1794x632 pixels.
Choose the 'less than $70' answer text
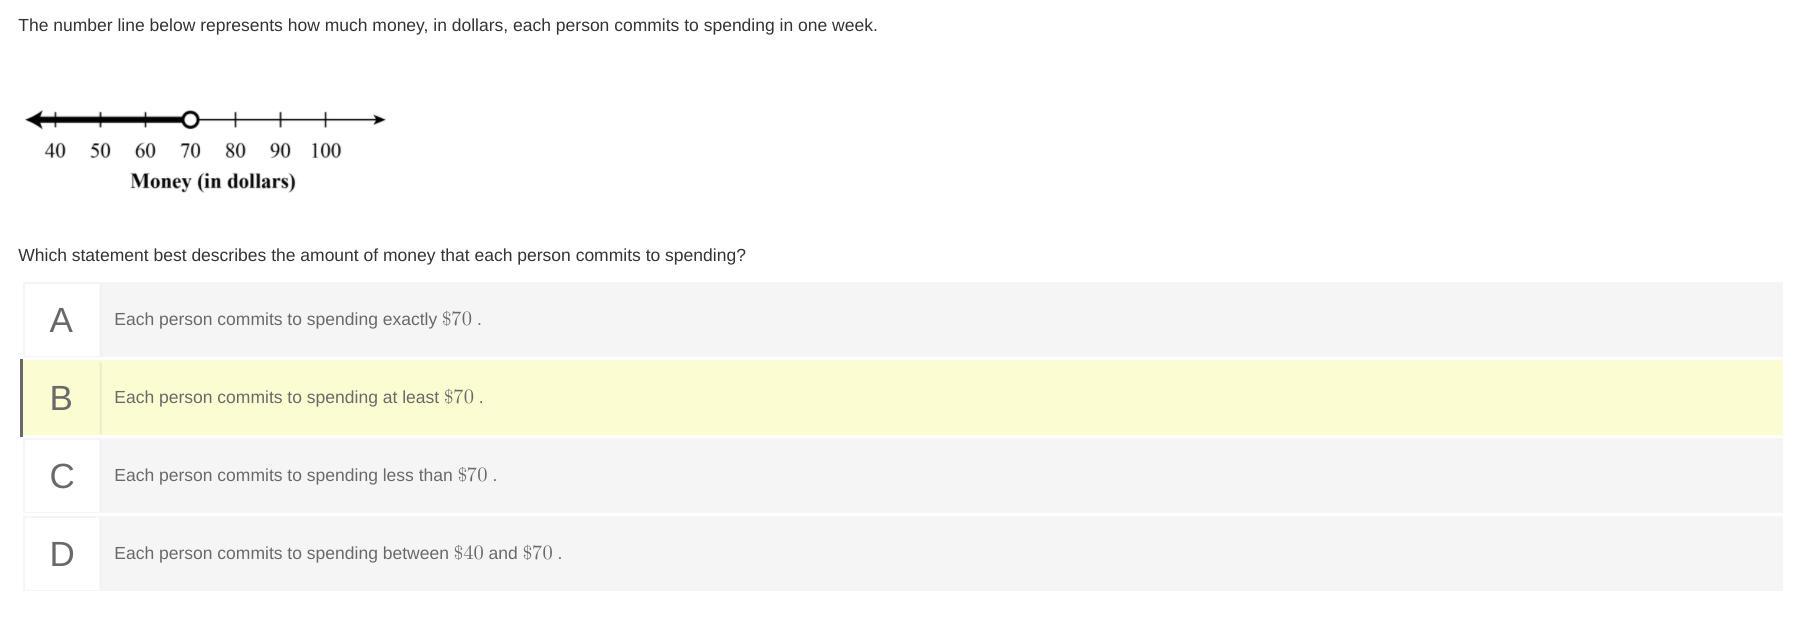305,476
